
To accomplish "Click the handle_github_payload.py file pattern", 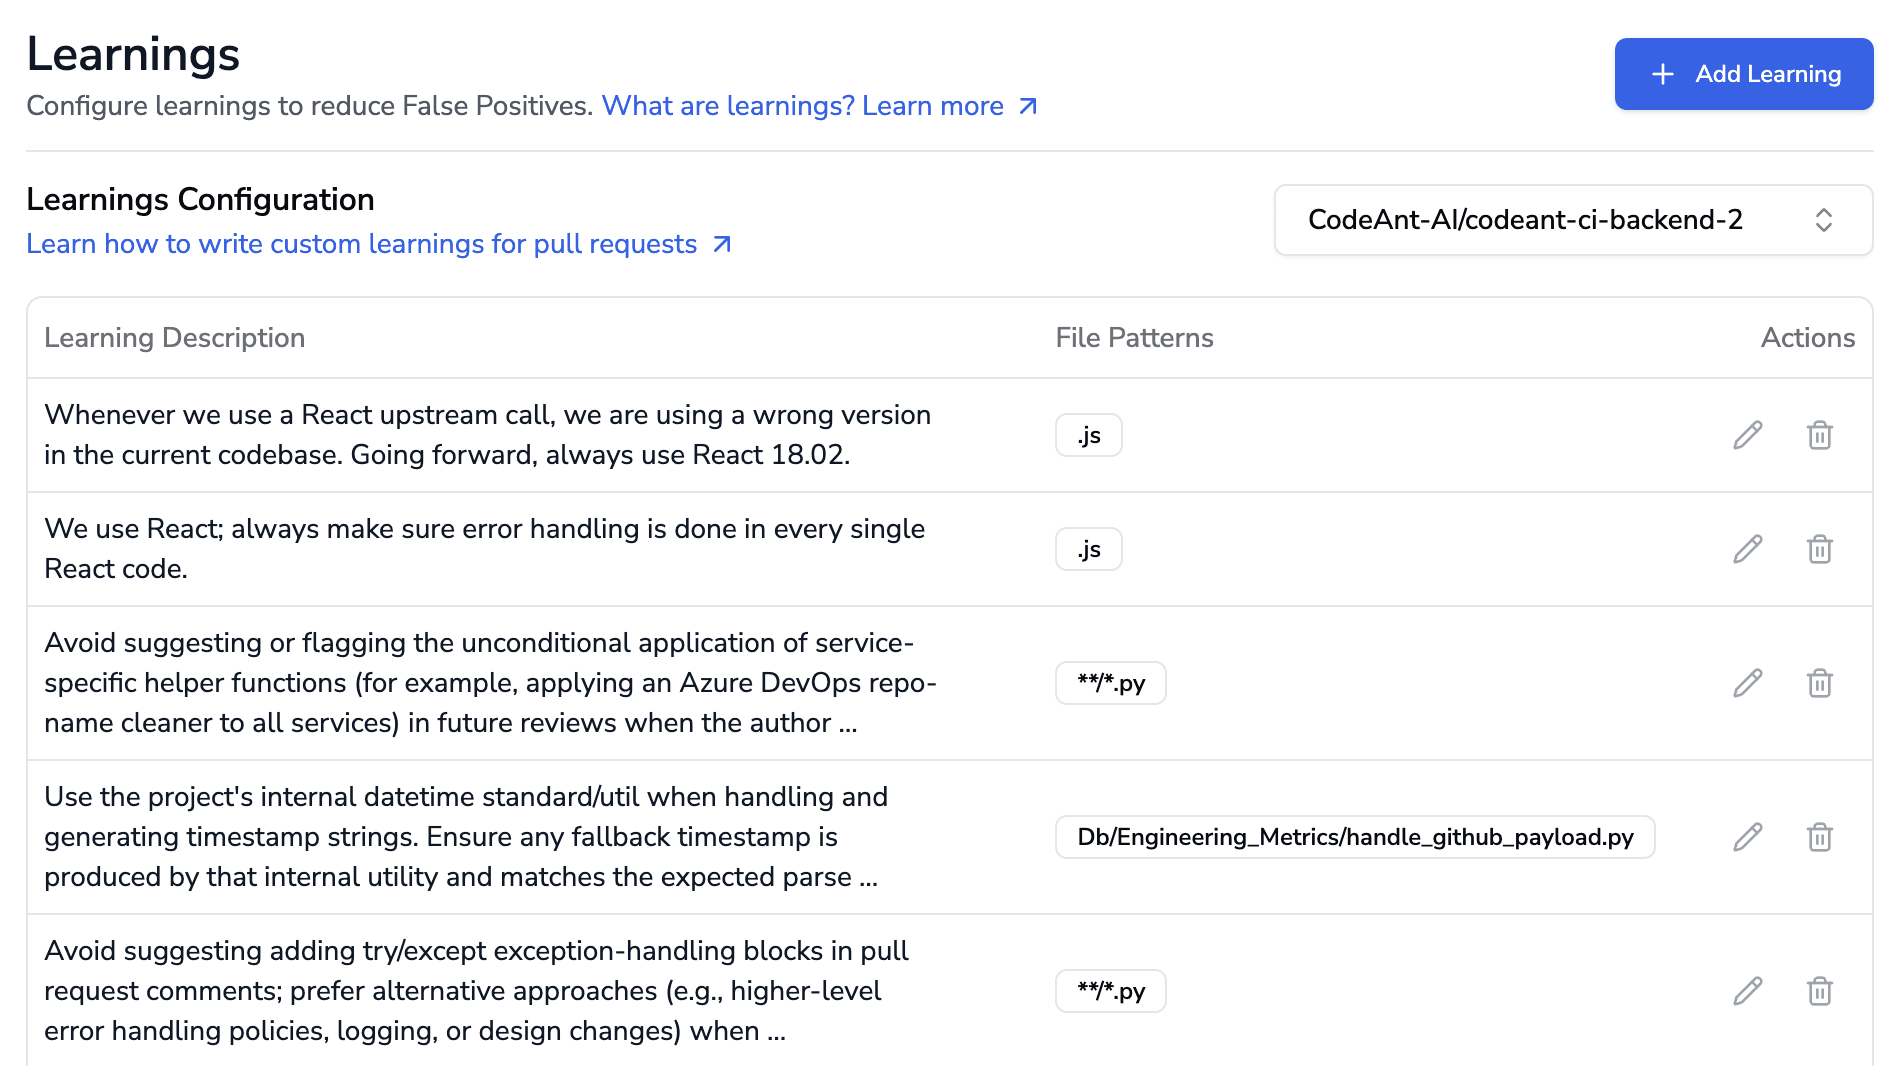I will (x=1354, y=838).
